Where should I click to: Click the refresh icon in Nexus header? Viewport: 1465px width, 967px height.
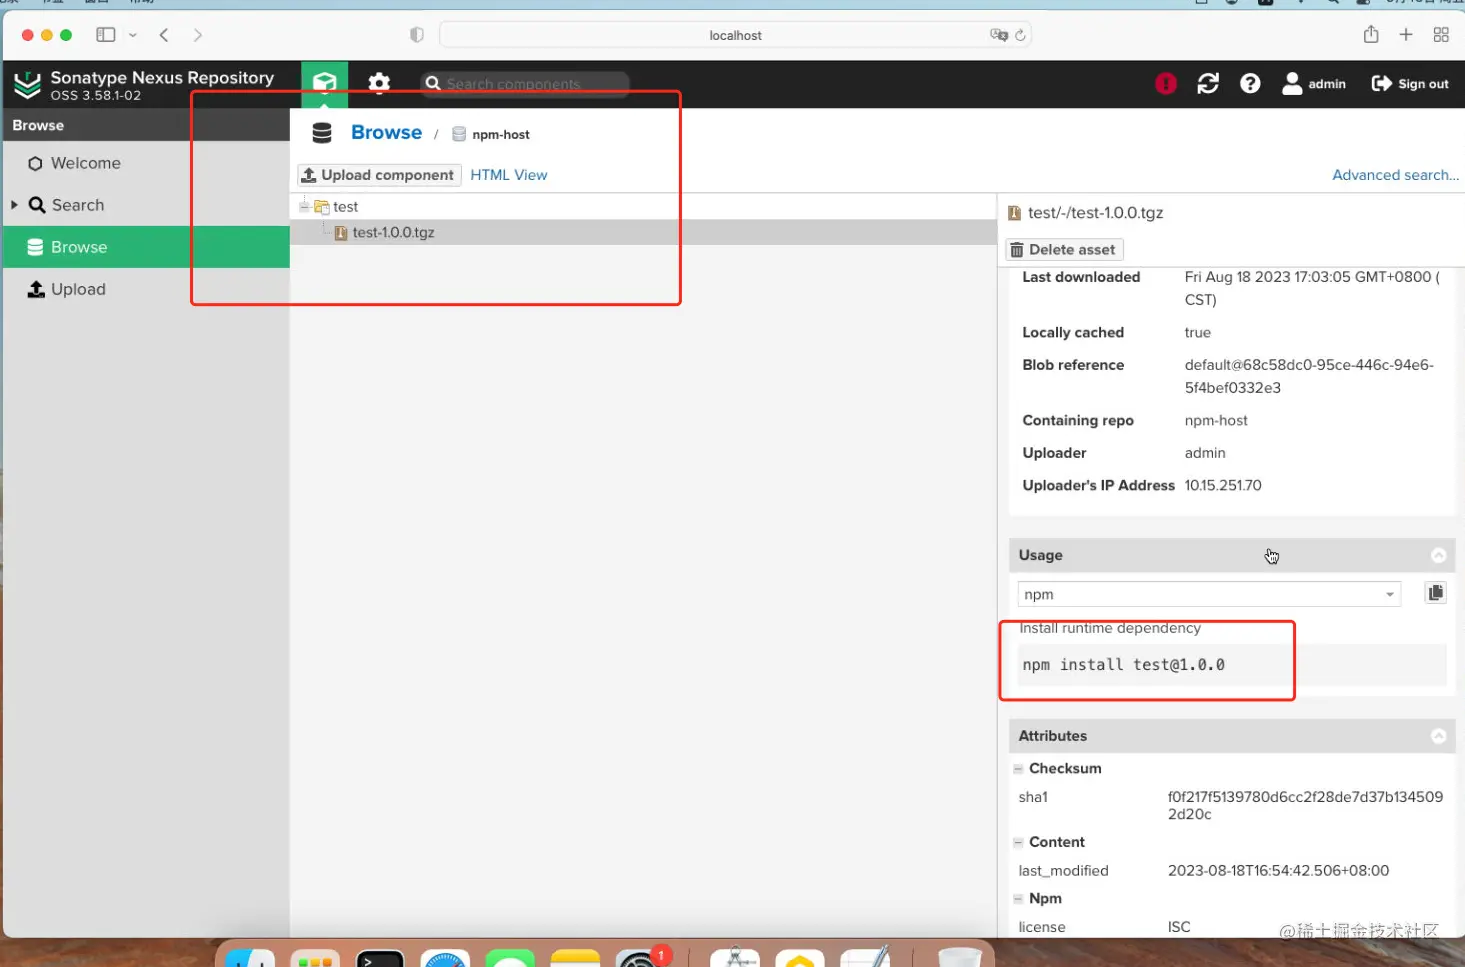[1208, 84]
